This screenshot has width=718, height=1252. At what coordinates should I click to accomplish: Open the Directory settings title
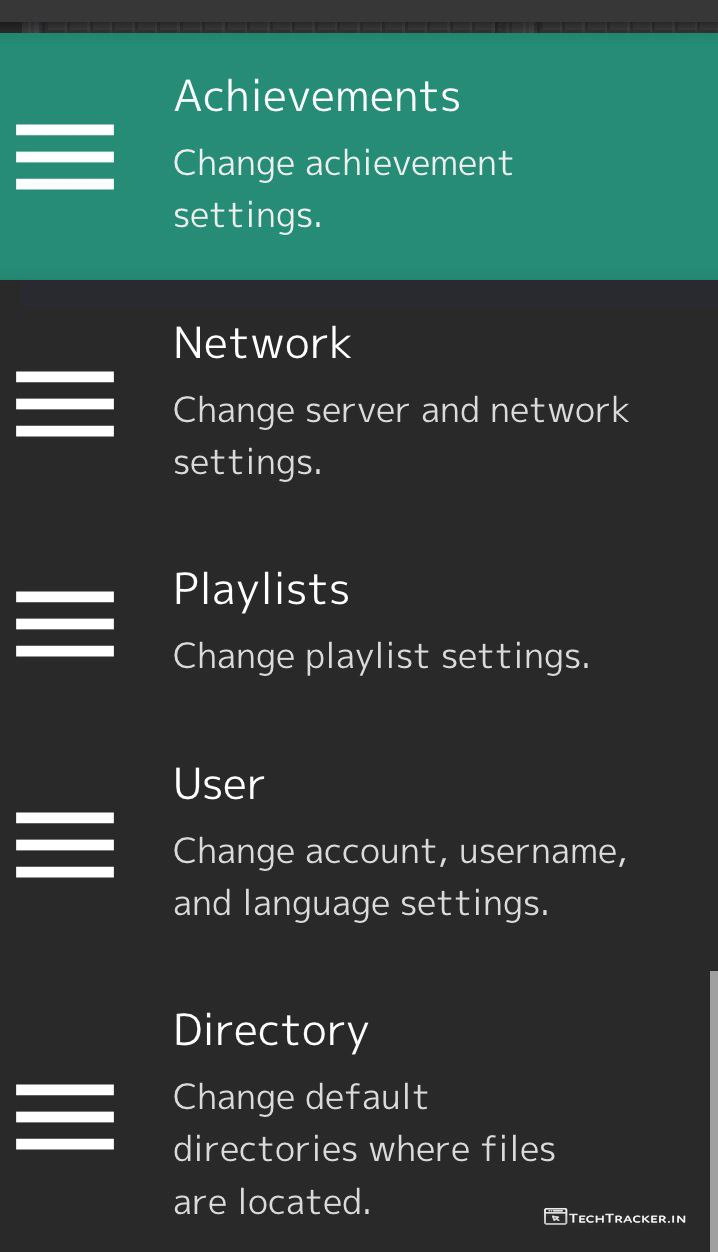pyautogui.click(x=271, y=1030)
